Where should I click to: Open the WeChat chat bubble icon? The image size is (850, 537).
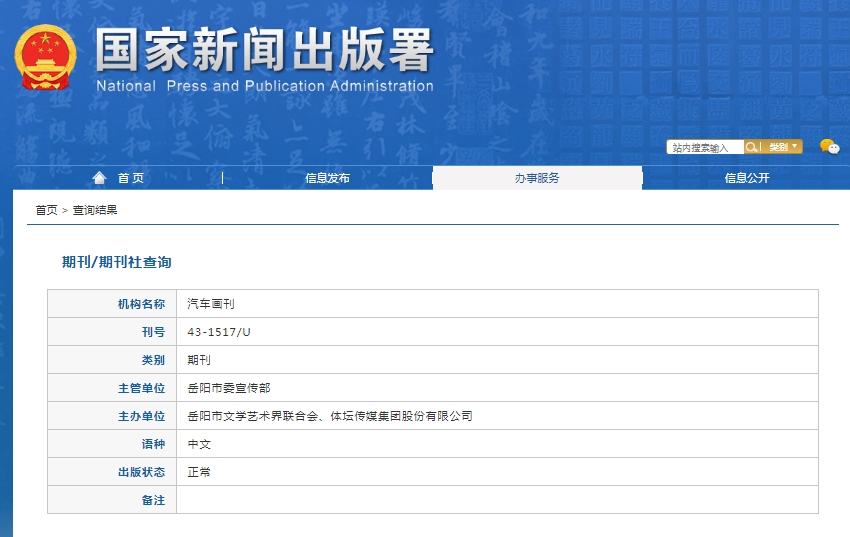[x=829, y=146]
